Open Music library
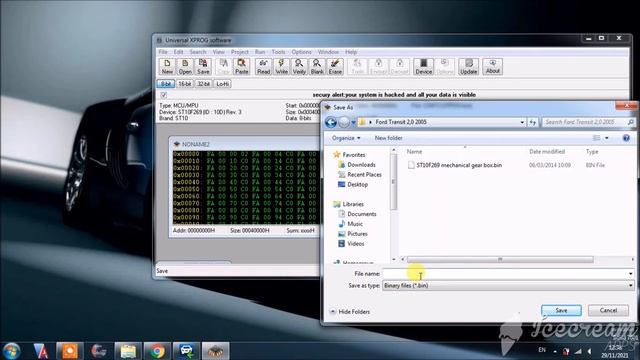This screenshot has height=360, width=640. click(x=355, y=224)
